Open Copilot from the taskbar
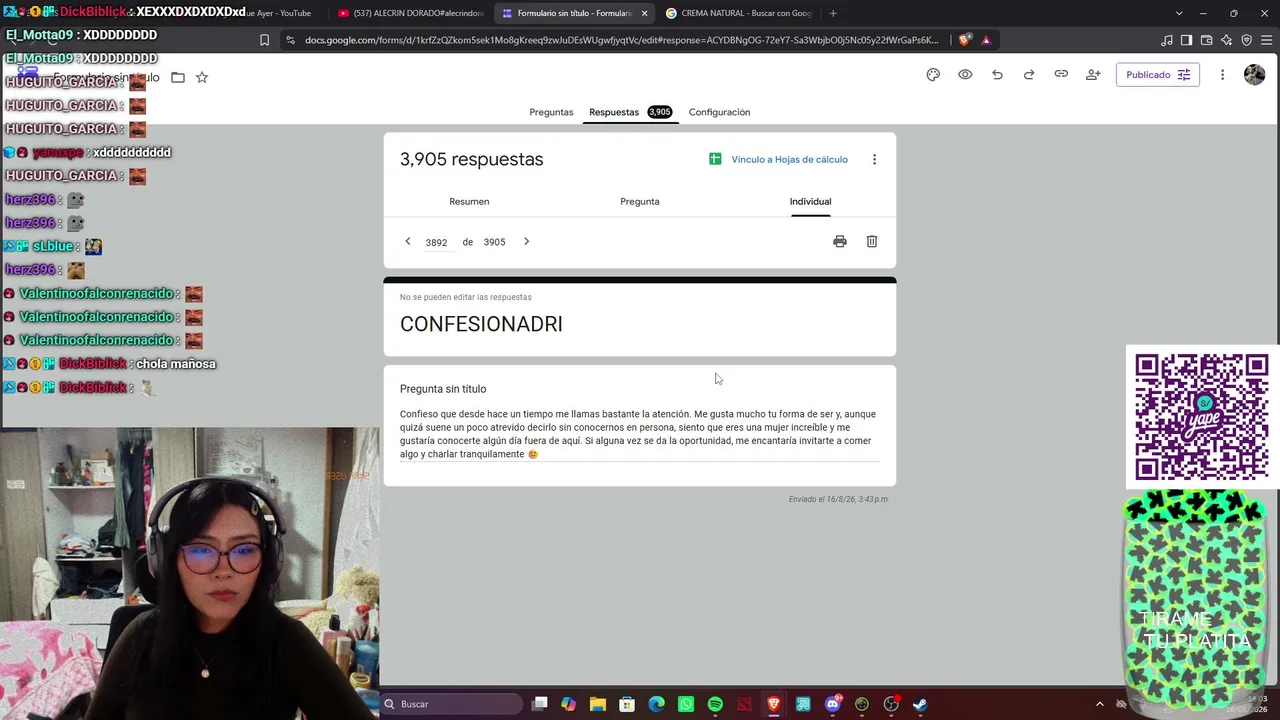The width and height of the screenshot is (1280, 720). [x=569, y=704]
